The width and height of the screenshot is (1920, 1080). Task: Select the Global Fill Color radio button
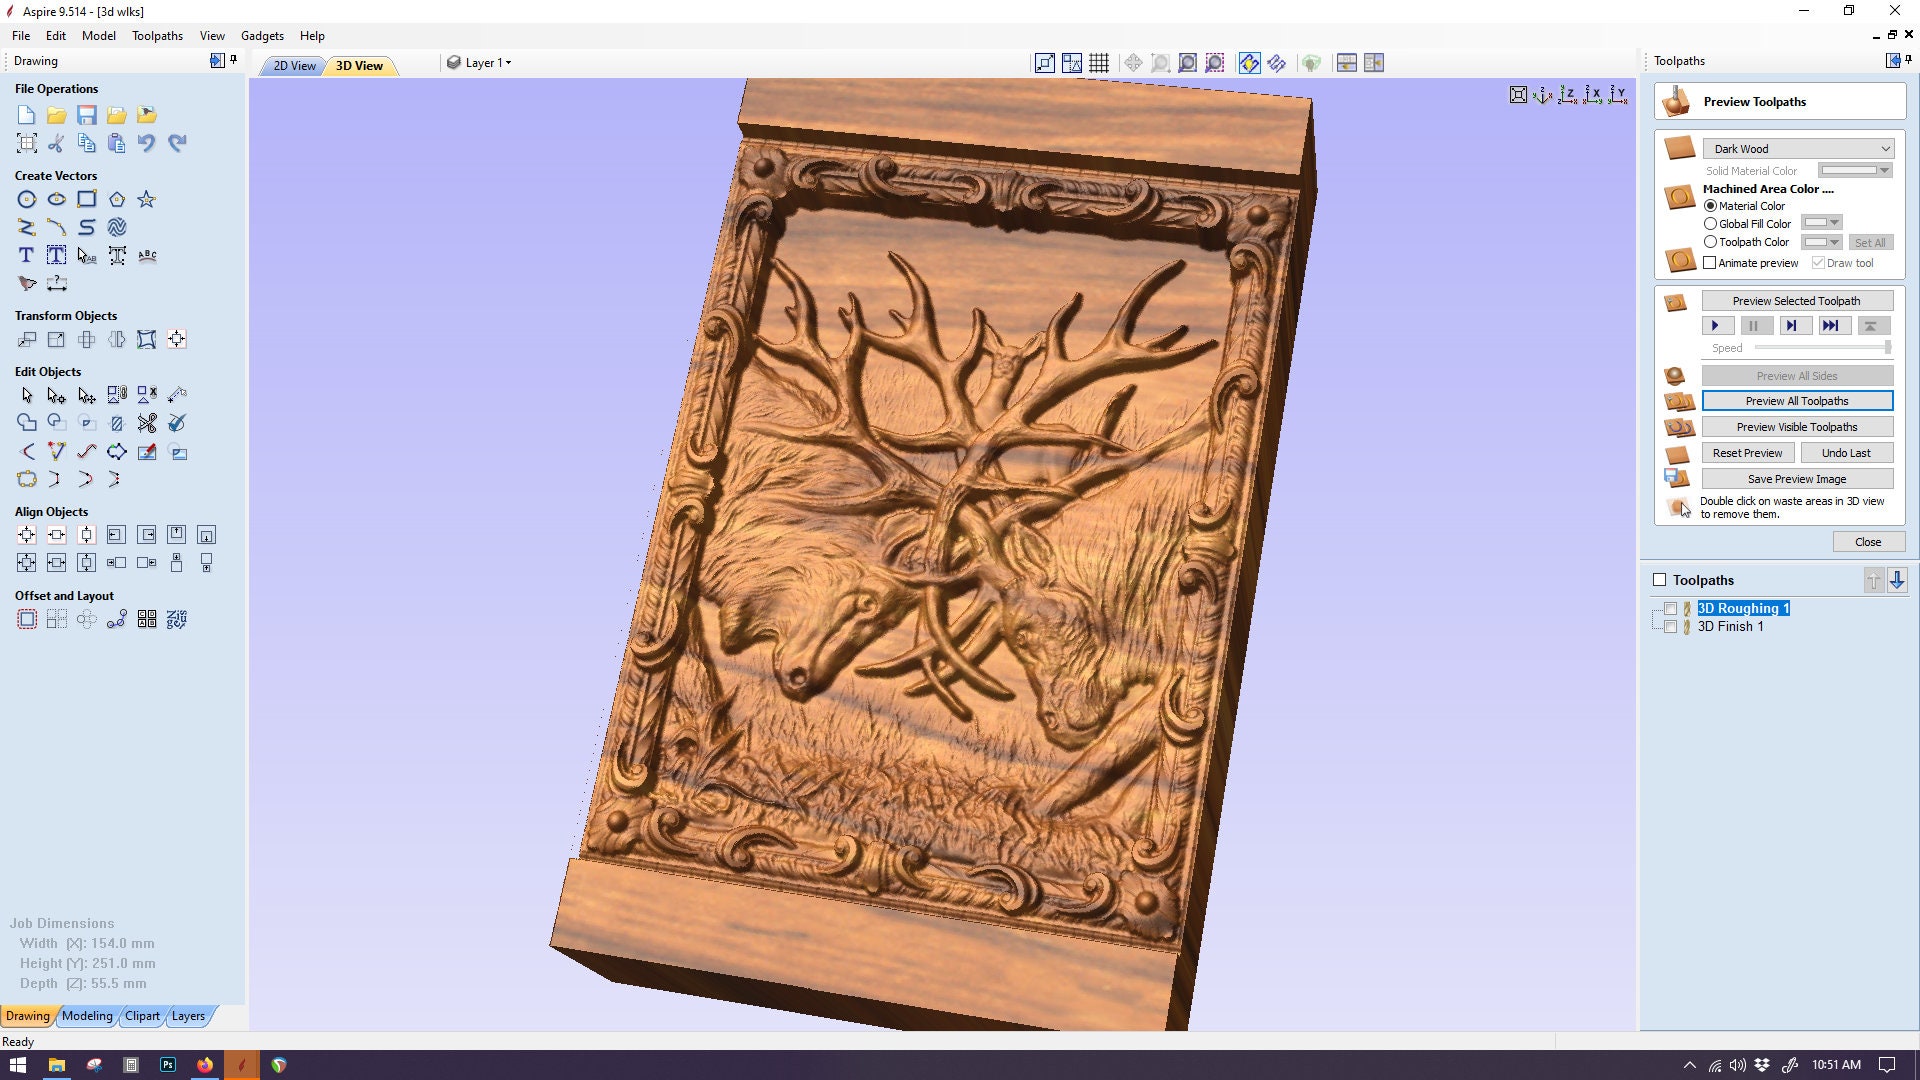point(1710,223)
